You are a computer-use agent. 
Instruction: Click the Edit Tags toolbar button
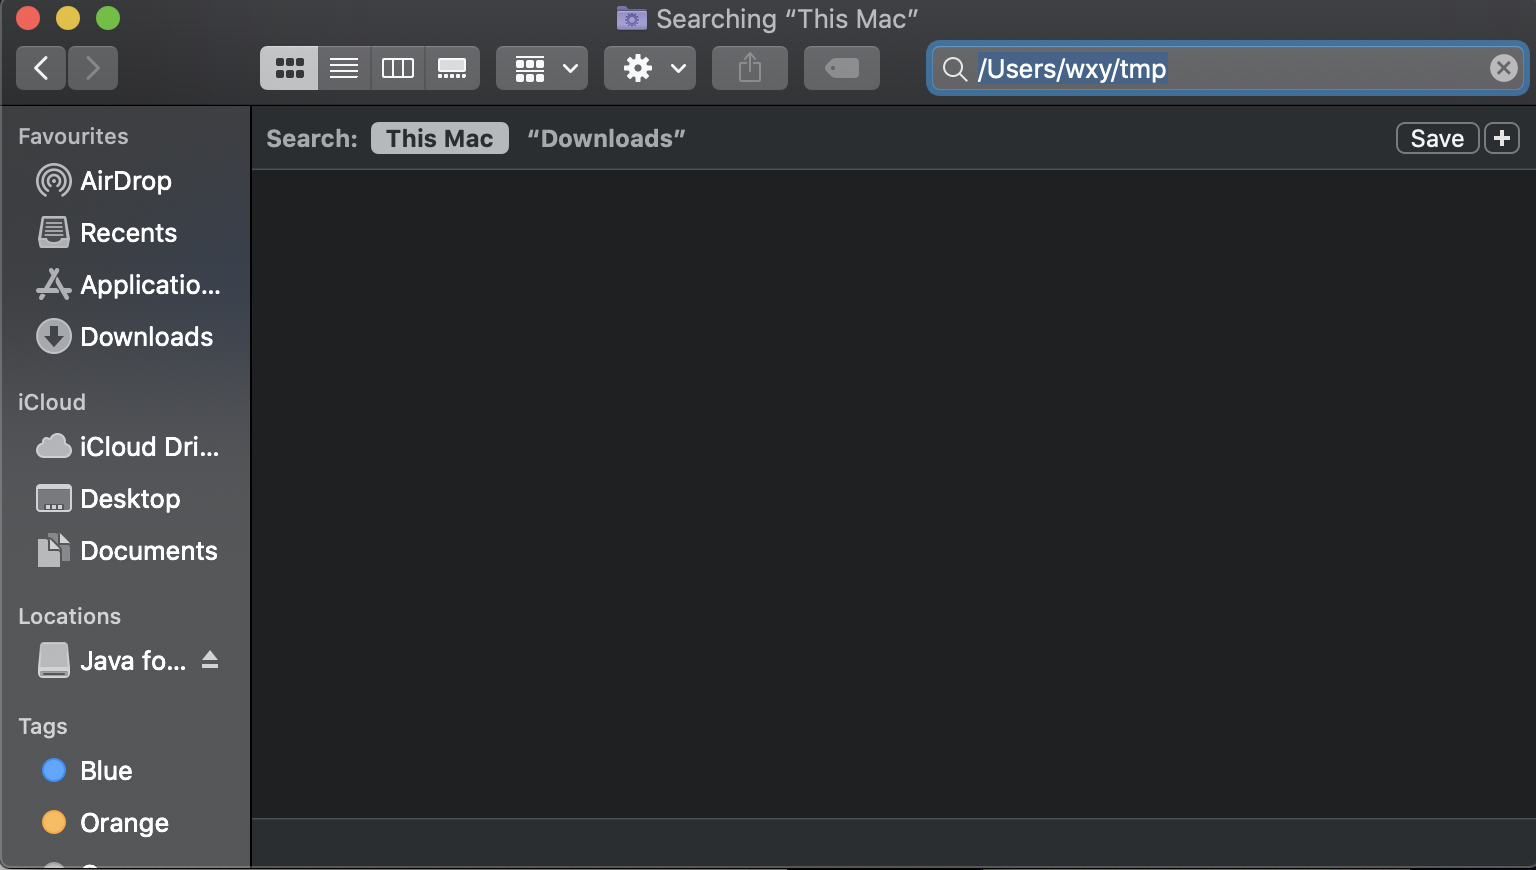(x=842, y=68)
